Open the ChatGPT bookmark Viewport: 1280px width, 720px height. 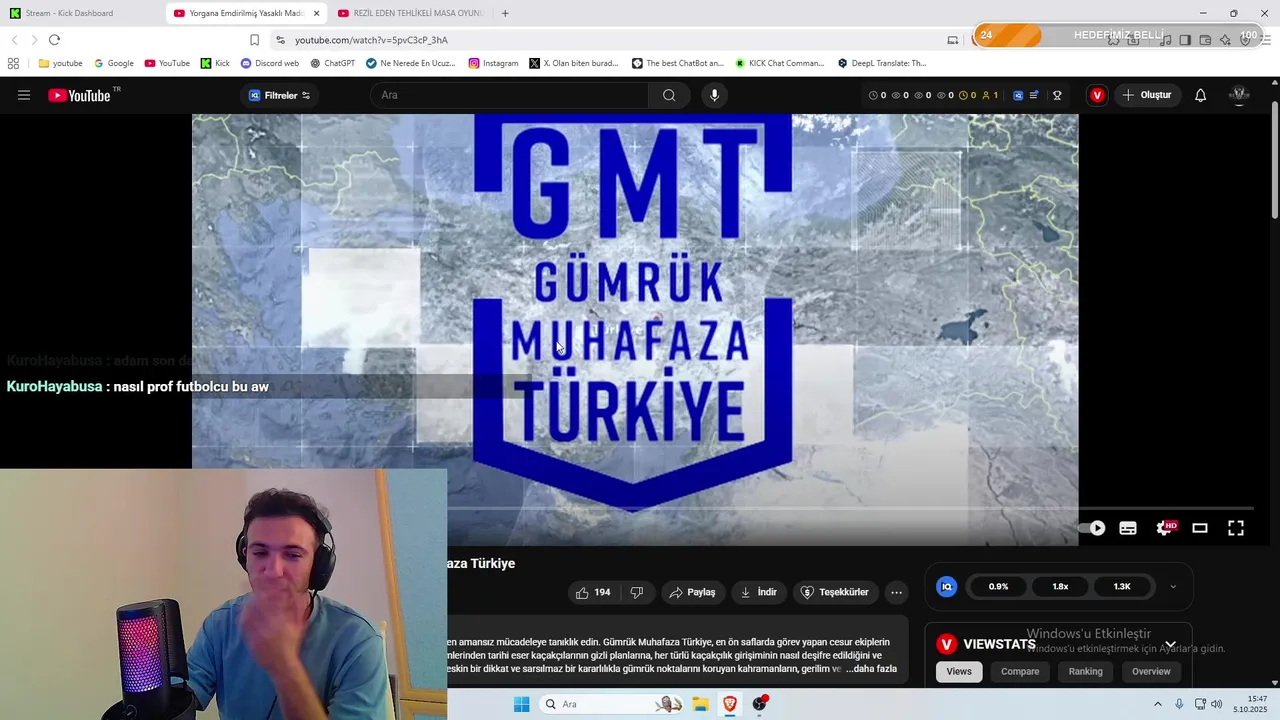click(333, 63)
